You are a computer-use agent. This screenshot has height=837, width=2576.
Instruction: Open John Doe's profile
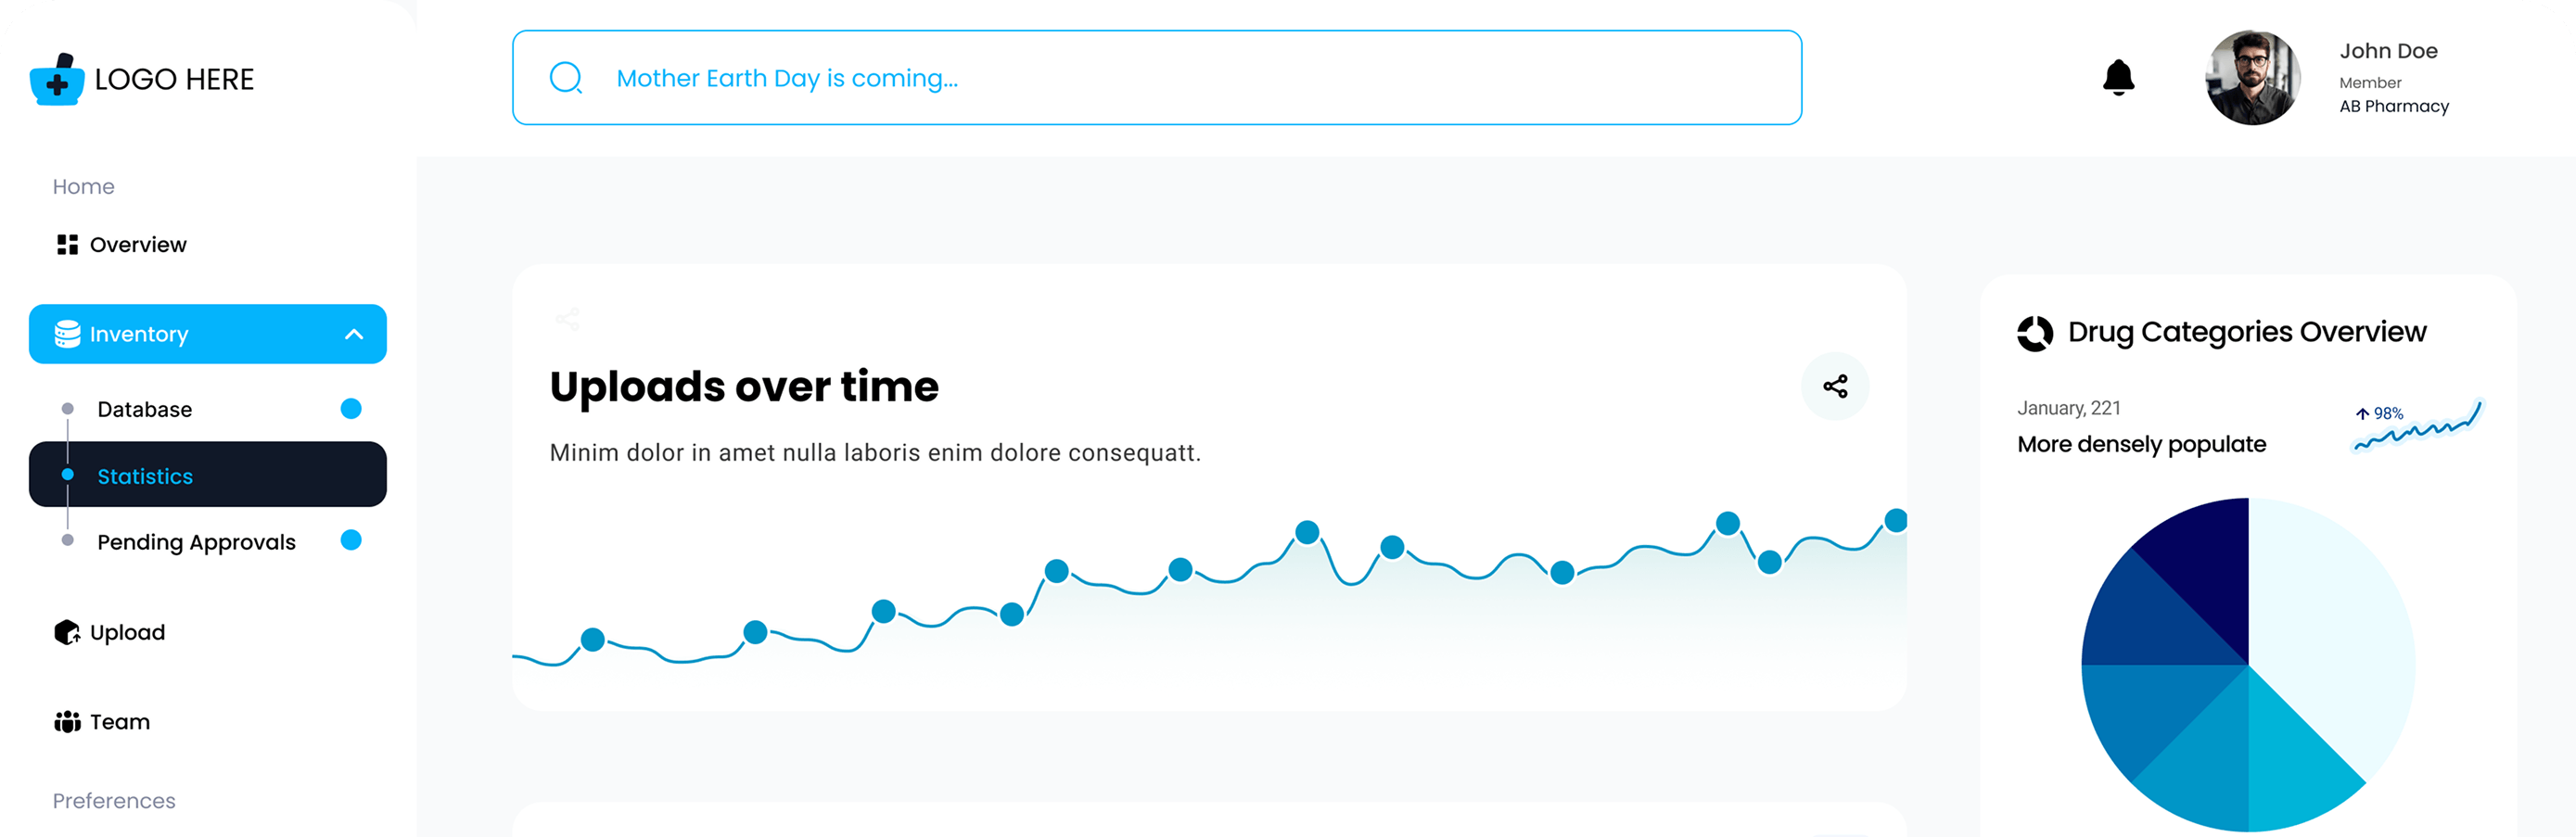click(x=2253, y=78)
